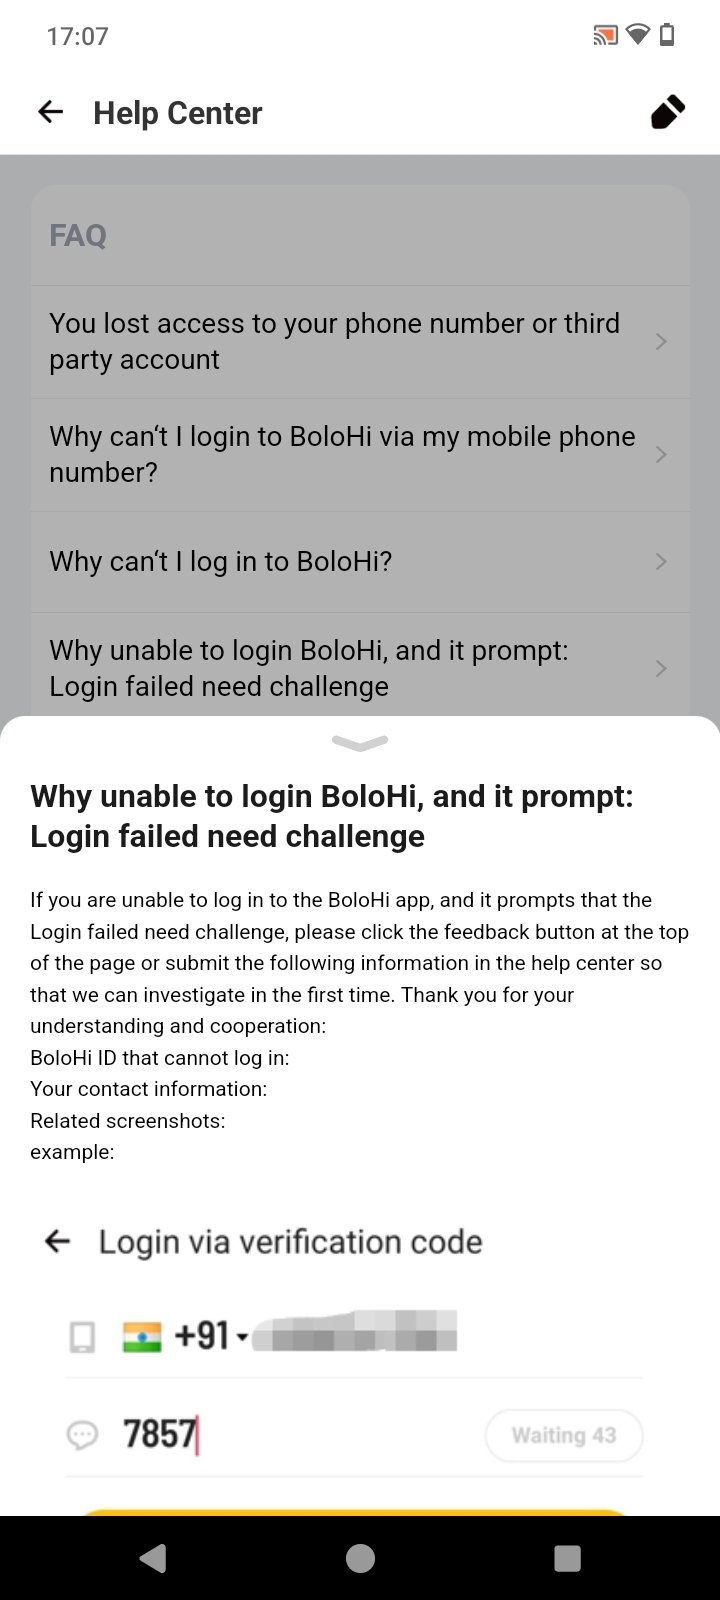The width and height of the screenshot is (720, 1600).
Task: Expand chevron beside lost phone number question
Action: (x=660, y=342)
